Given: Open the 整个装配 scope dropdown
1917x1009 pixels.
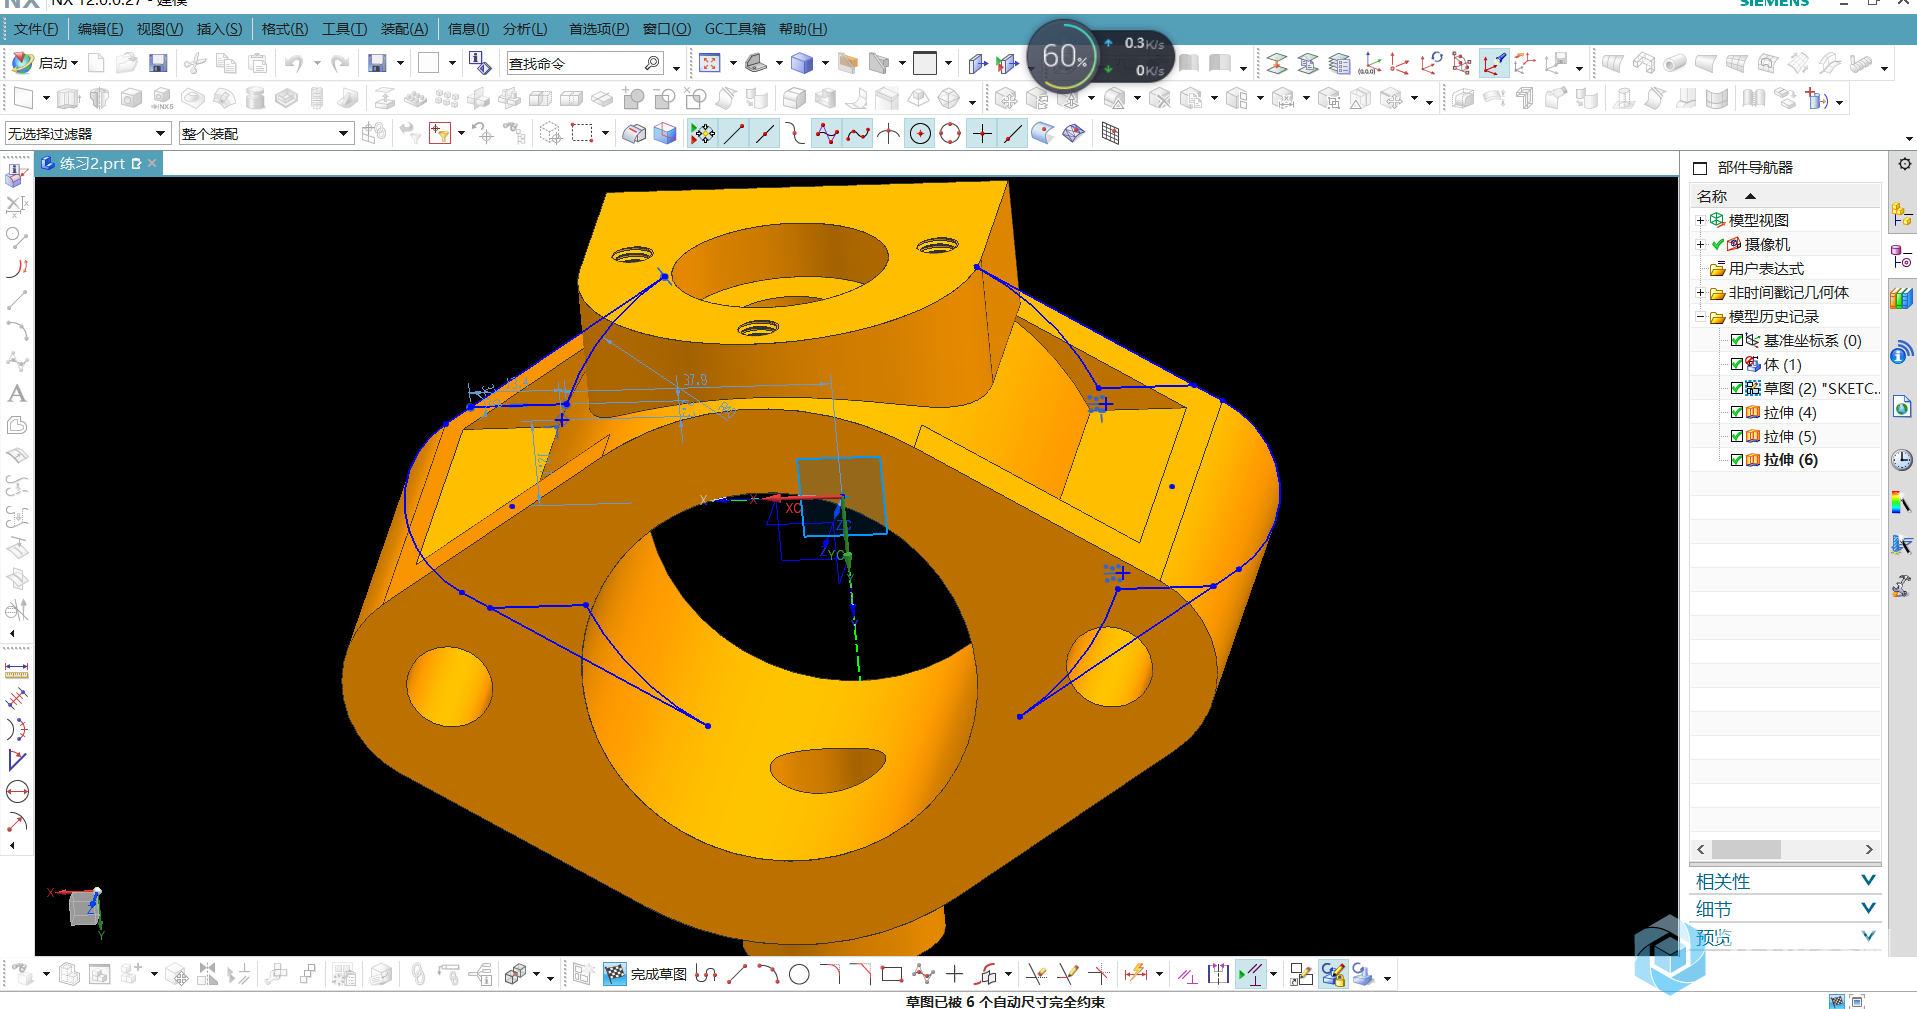Looking at the screenshot, I should [x=266, y=133].
